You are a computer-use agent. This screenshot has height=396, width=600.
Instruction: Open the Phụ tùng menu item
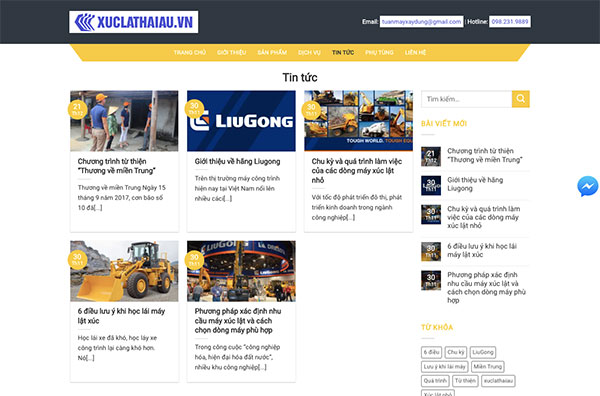pyautogui.click(x=379, y=52)
